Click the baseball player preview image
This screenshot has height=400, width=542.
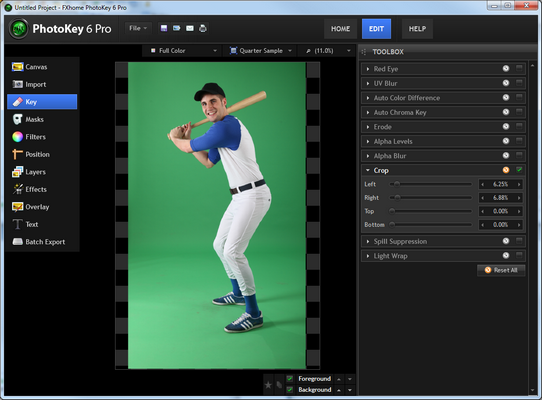pyautogui.click(x=217, y=215)
